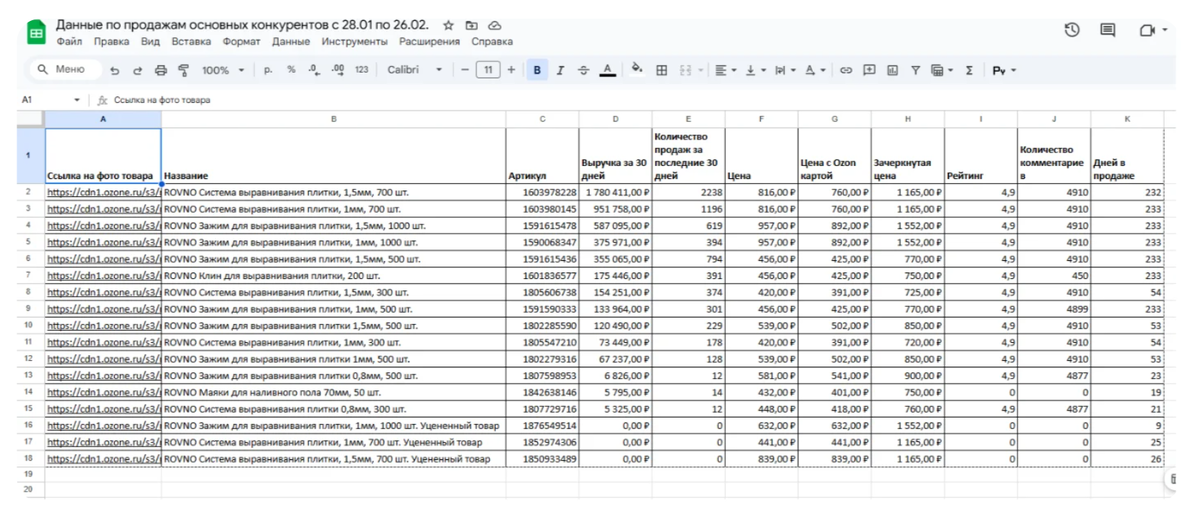Toggle bold formatting
The height and width of the screenshot is (524, 1200).
pyautogui.click(x=537, y=70)
